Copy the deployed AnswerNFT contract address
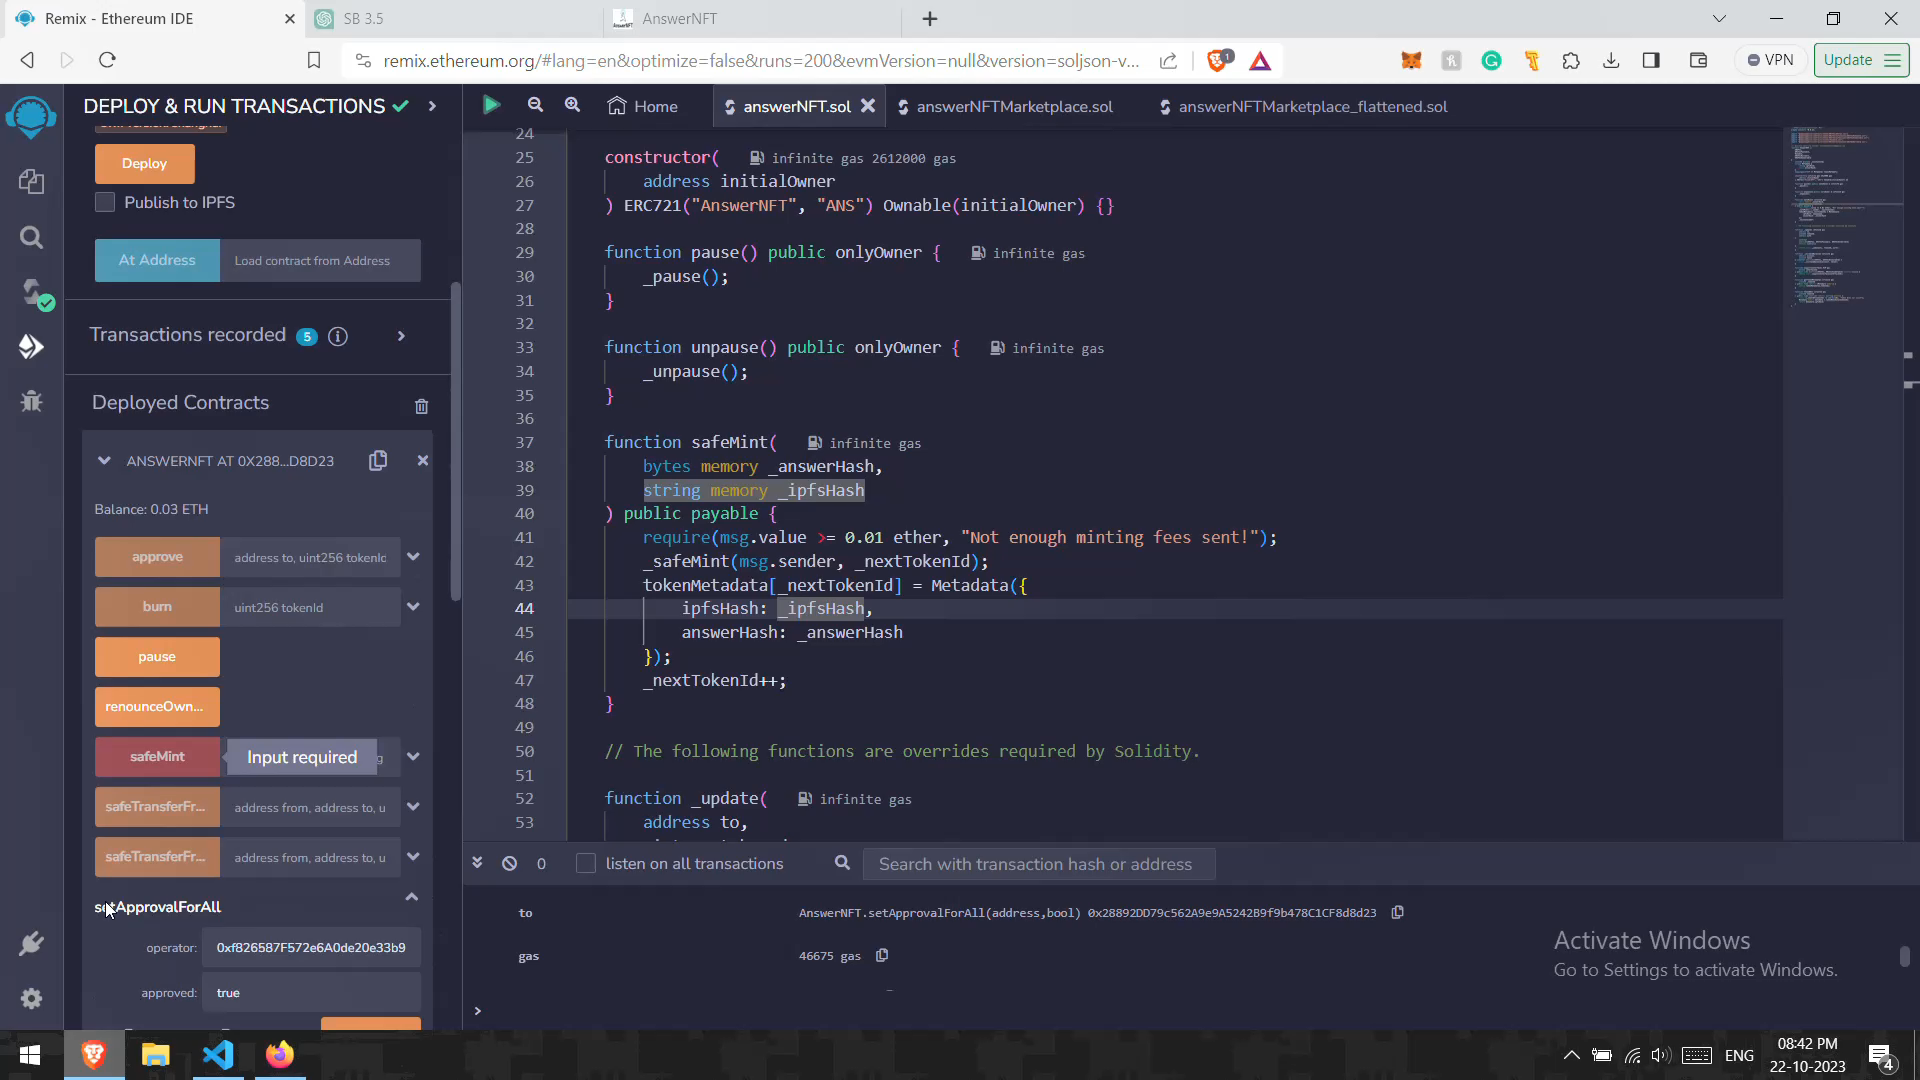 [x=378, y=460]
